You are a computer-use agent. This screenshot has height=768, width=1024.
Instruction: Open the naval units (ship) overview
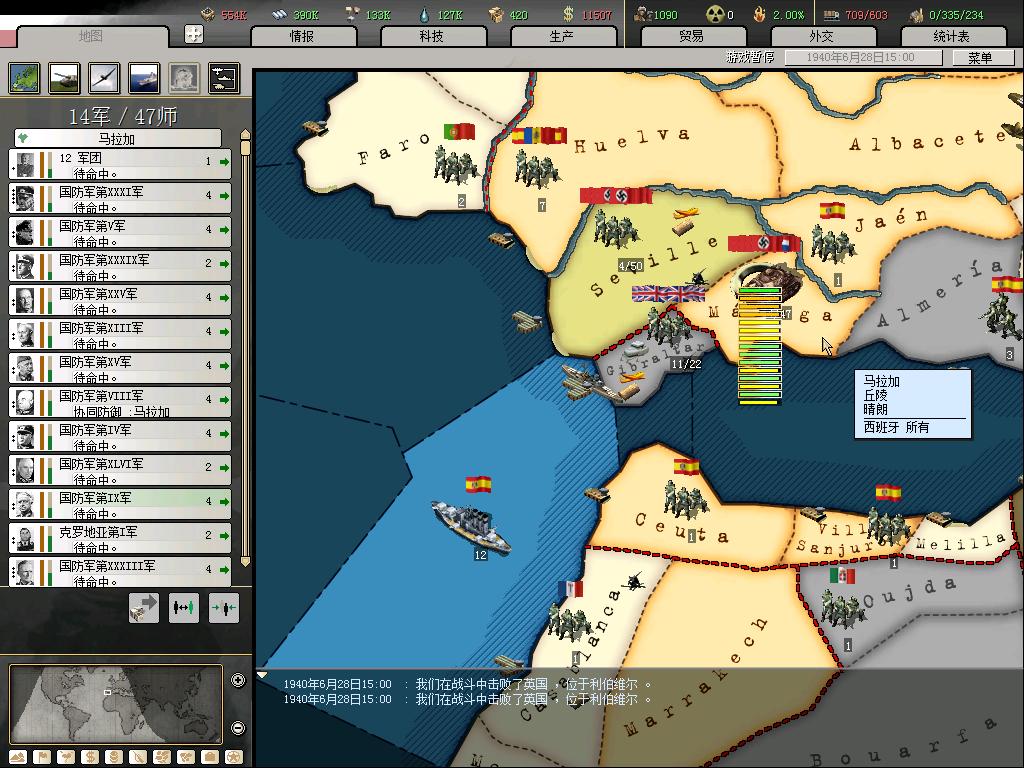(x=144, y=78)
